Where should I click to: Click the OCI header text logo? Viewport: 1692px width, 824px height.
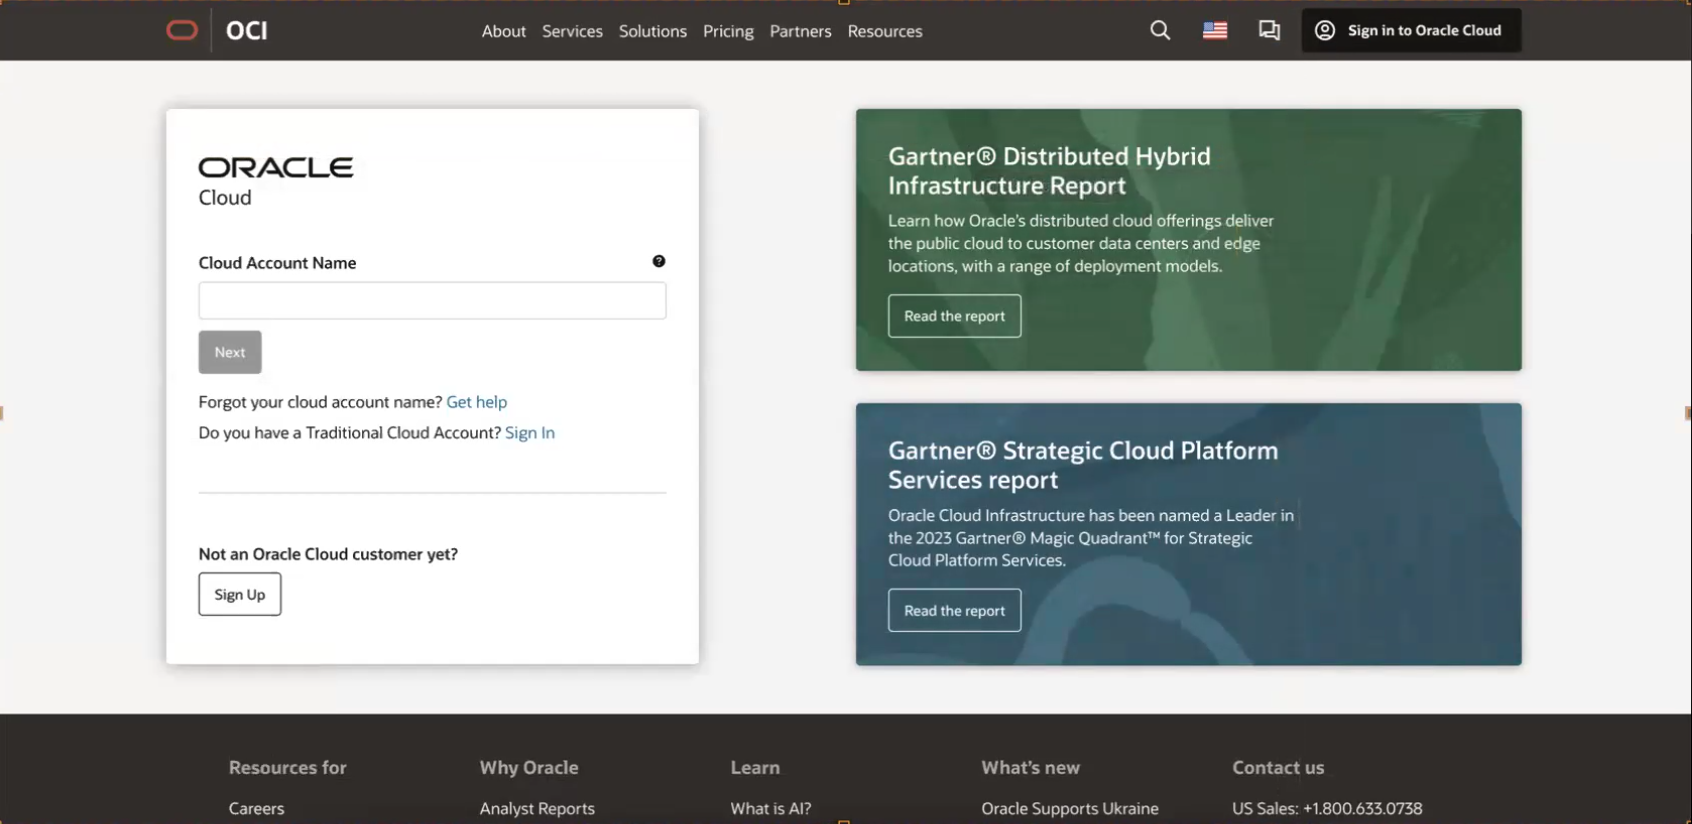(x=247, y=31)
